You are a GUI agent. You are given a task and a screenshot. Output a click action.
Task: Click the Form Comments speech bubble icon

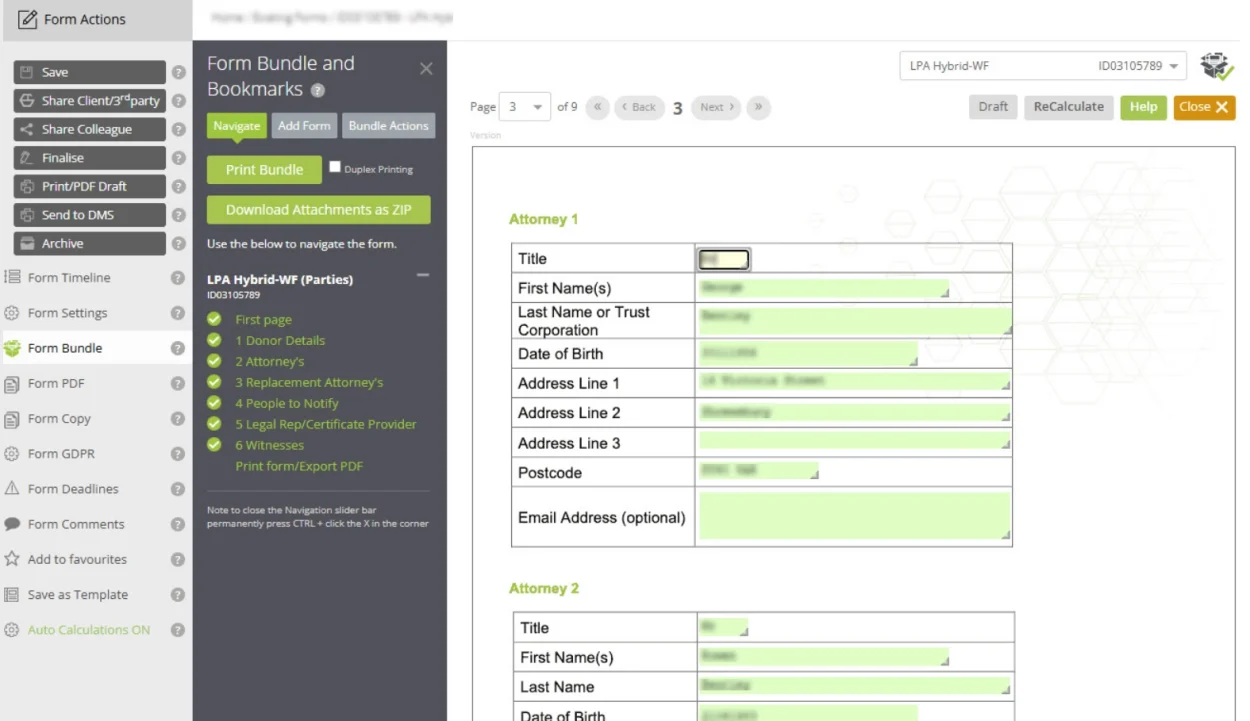click(x=11, y=524)
